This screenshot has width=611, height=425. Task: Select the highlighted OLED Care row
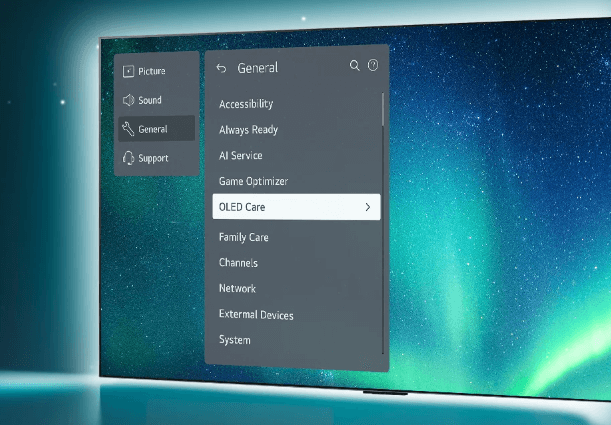[290, 207]
